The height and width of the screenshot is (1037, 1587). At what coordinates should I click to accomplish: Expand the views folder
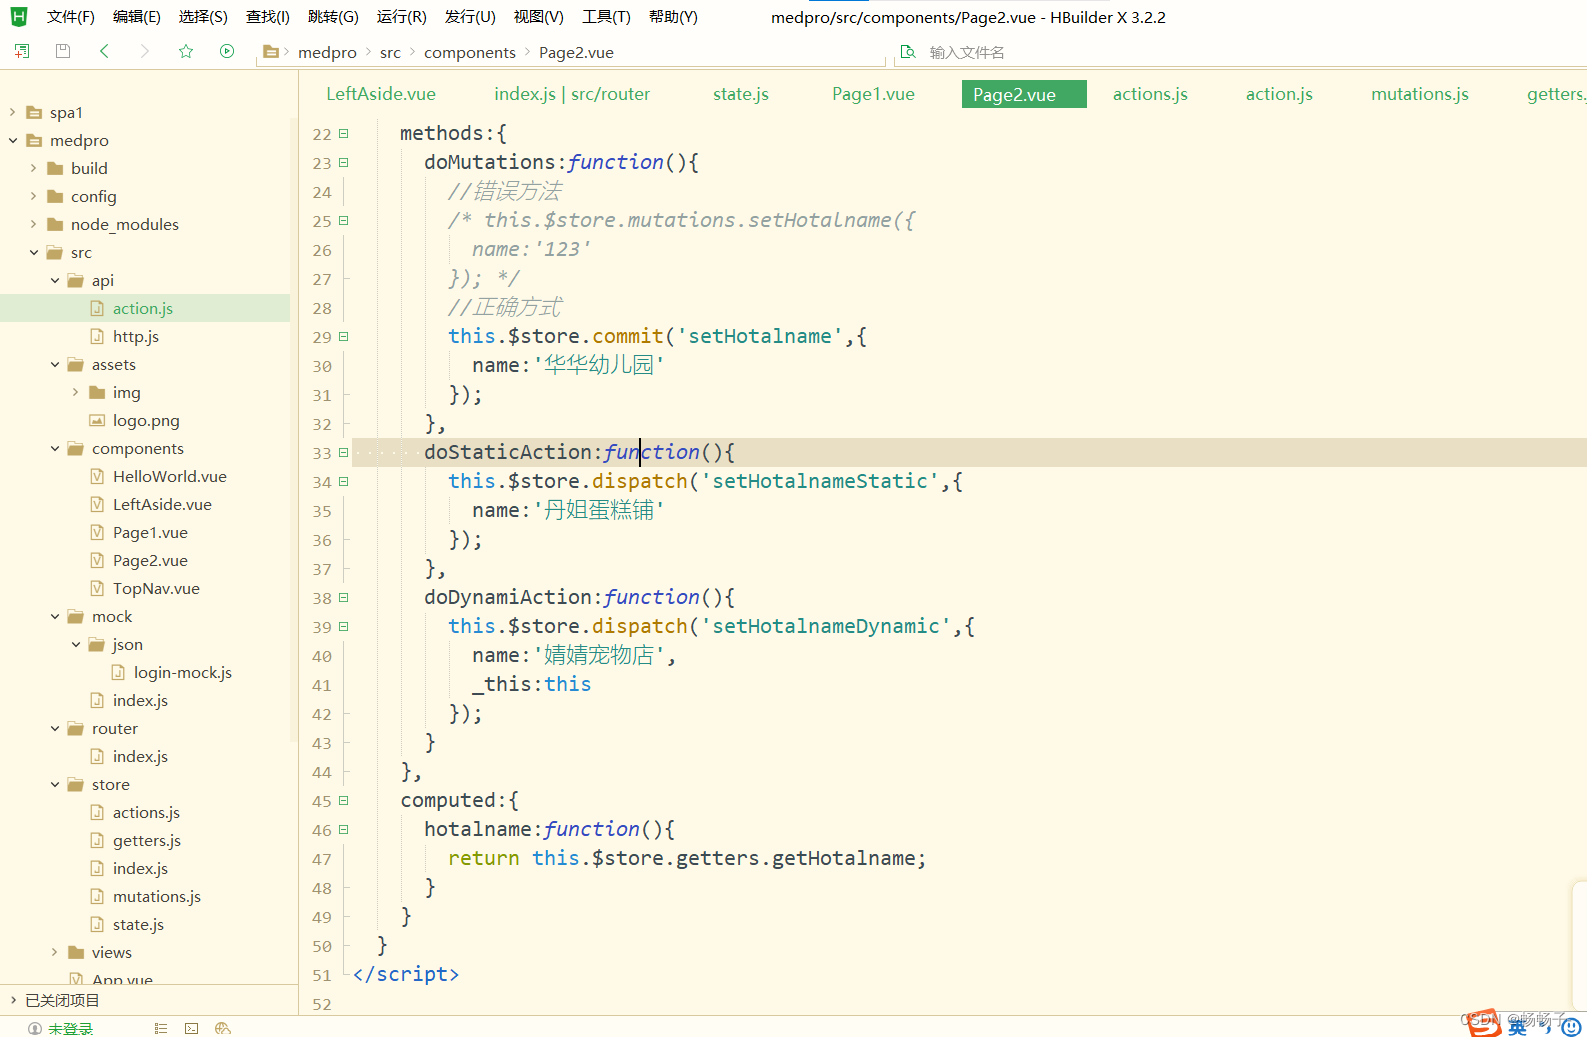point(55,952)
